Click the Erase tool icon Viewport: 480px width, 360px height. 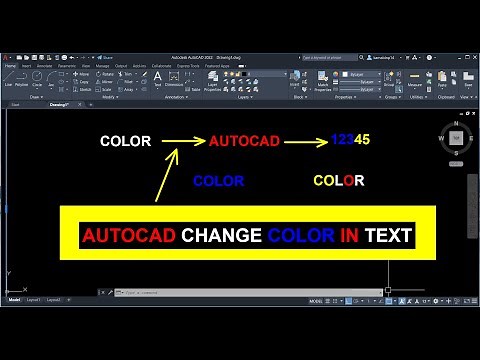coord(144,74)
